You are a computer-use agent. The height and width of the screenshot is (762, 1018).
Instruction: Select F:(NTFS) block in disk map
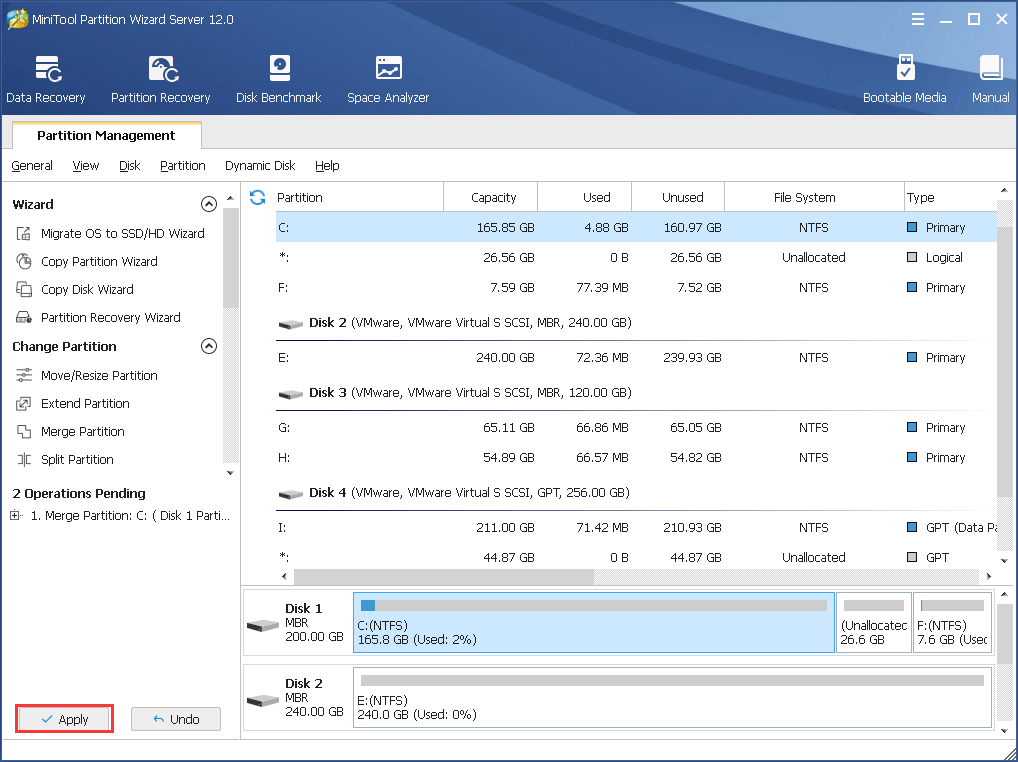(x=952, y=622)
